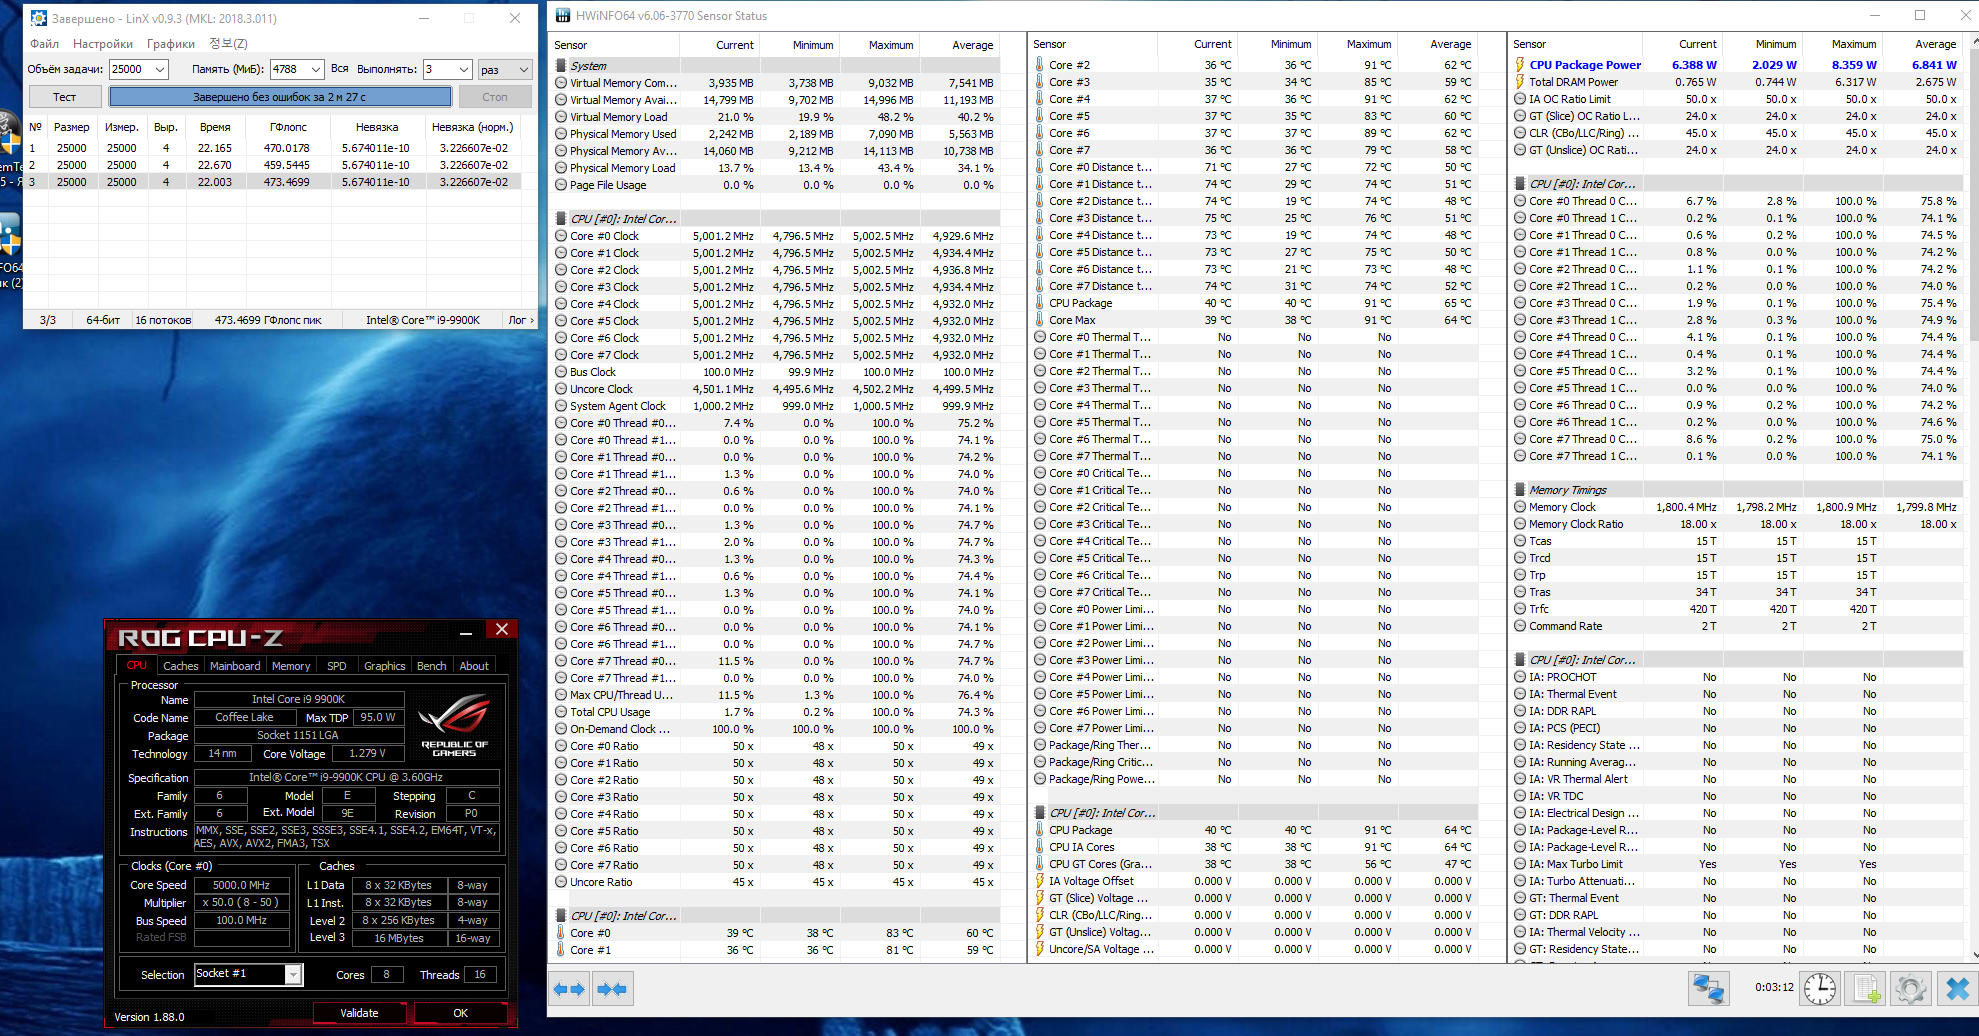Click the icon beside Uncore Ratio
Viewport: 1979px width, 1036px height.
[561, 882]
